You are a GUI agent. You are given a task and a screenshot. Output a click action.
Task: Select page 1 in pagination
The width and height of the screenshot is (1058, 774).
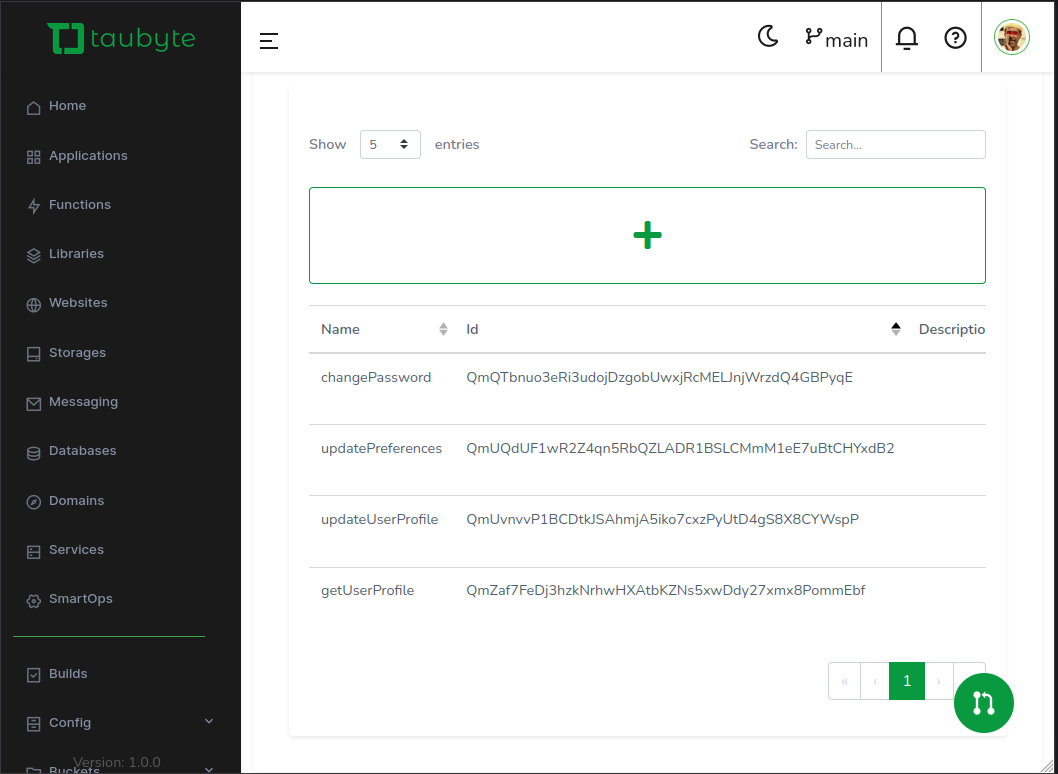coord(907,681)
